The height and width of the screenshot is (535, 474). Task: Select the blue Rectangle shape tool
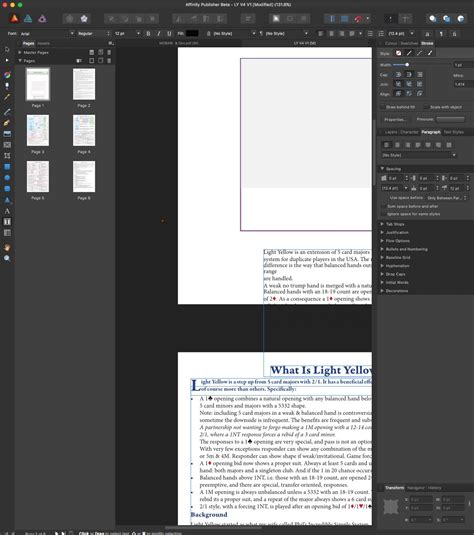pos(7,167)
